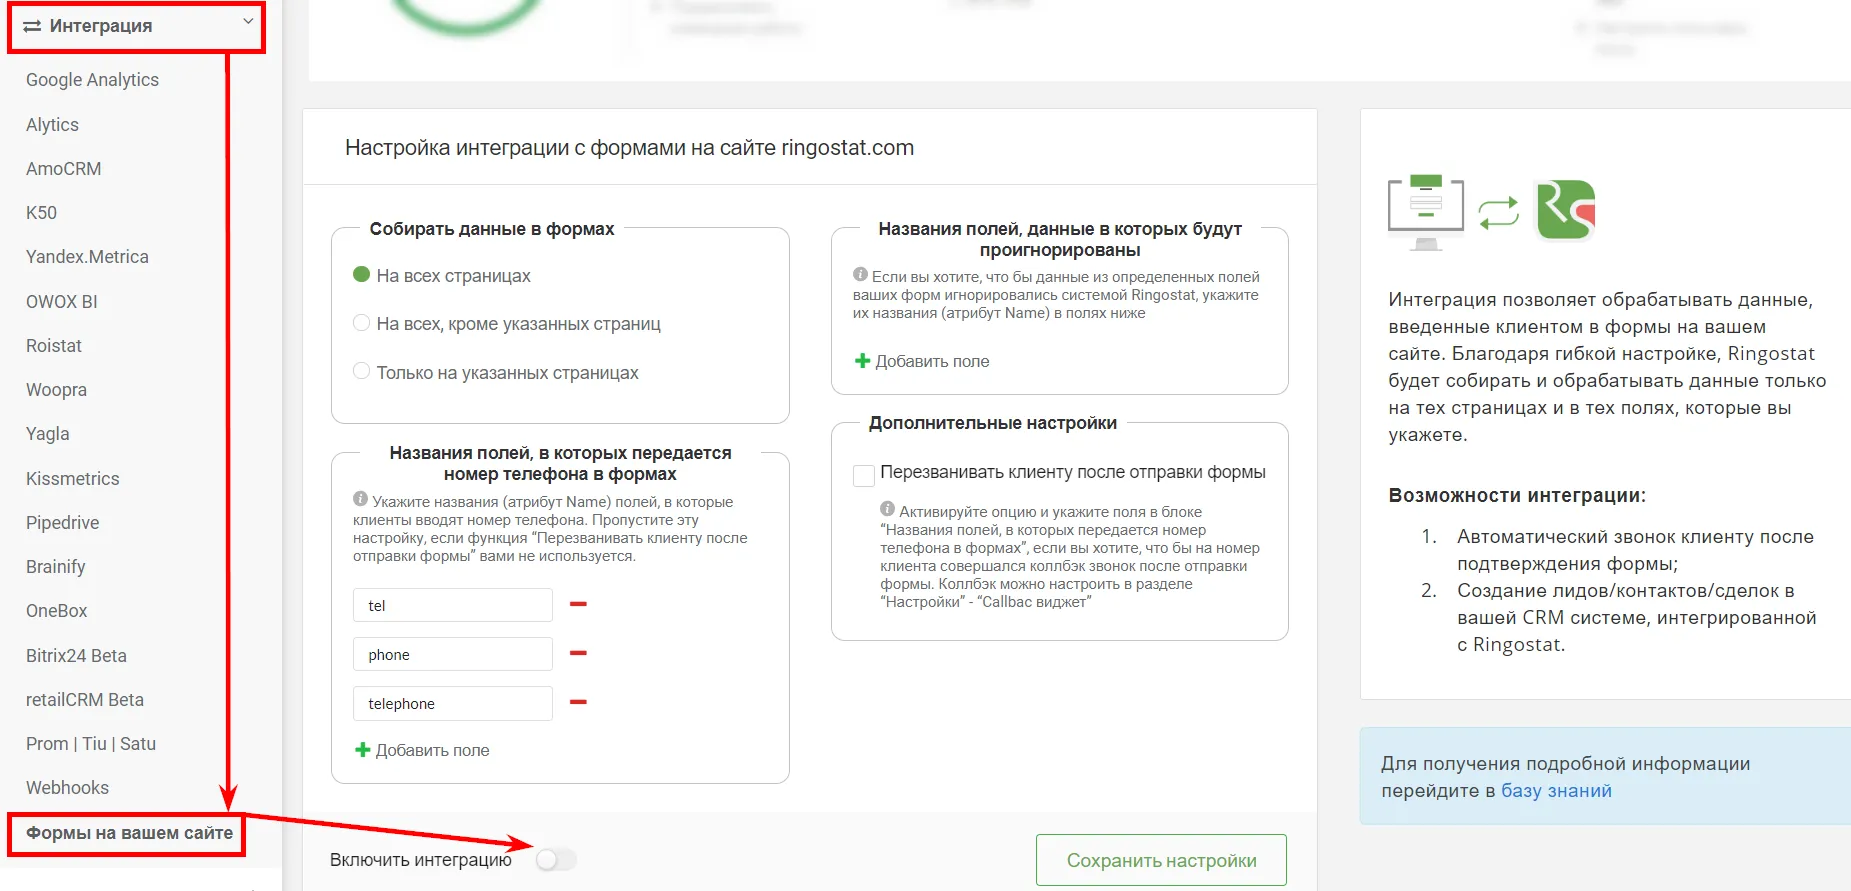Add a field to ignored fields list
The height and width of the screenshot is (891, 1851).
pyautogui.click(x=922, y=361)
